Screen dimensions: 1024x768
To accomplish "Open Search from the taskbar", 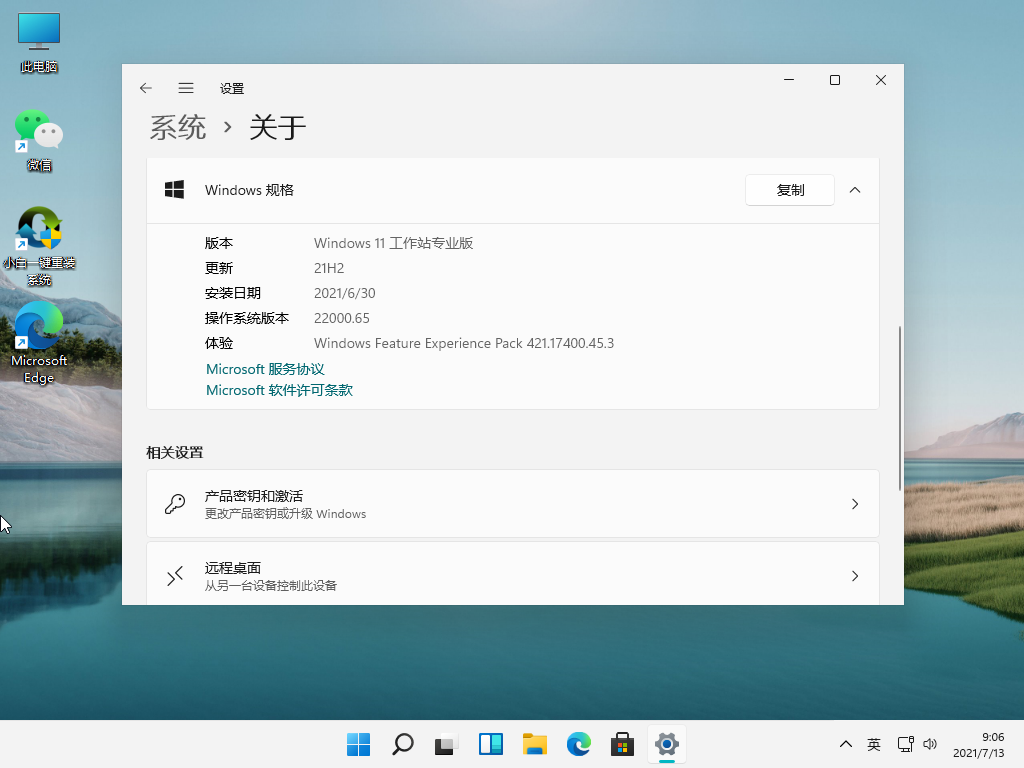I will [x=402, y=744].
